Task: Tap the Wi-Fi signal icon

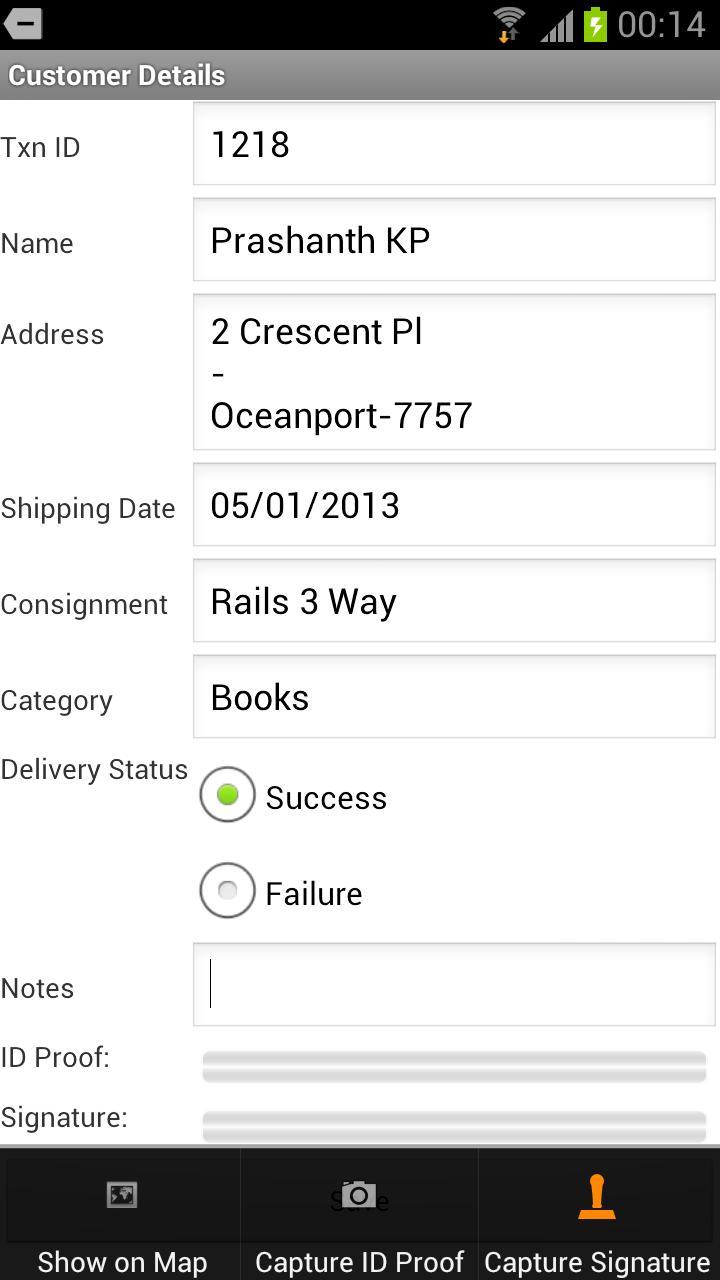Action: coord(509,24)
